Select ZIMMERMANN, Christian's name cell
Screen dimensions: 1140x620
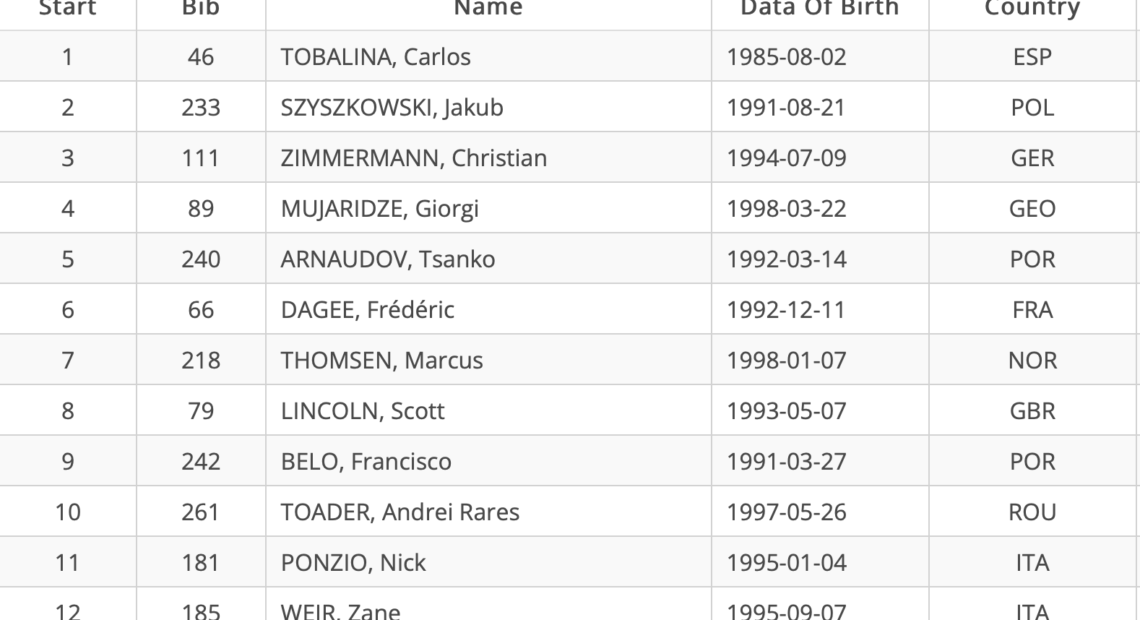coord(413,159)
